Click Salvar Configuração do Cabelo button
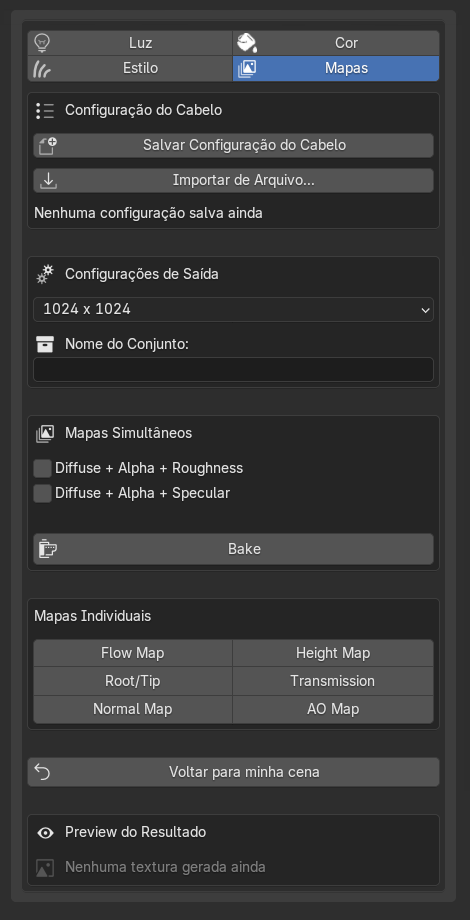Viewport: 470px width, 920px height. point(234,146)
